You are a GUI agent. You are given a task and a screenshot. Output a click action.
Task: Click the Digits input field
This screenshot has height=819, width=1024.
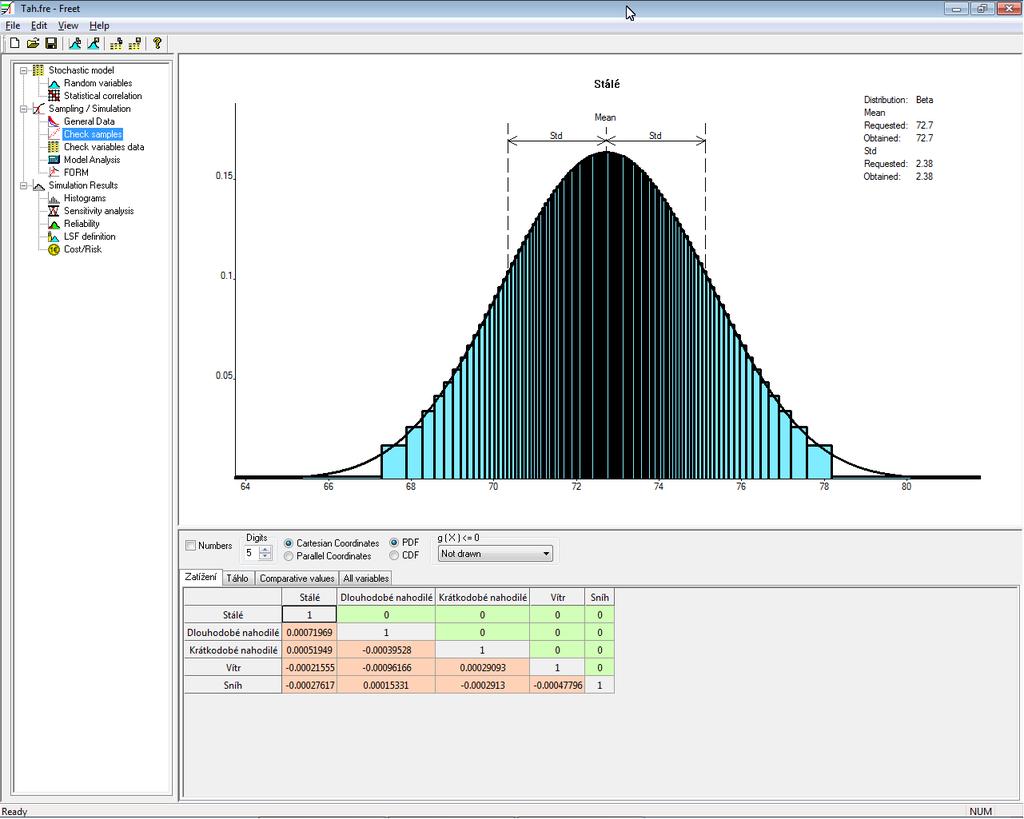(x=251, y=553)
